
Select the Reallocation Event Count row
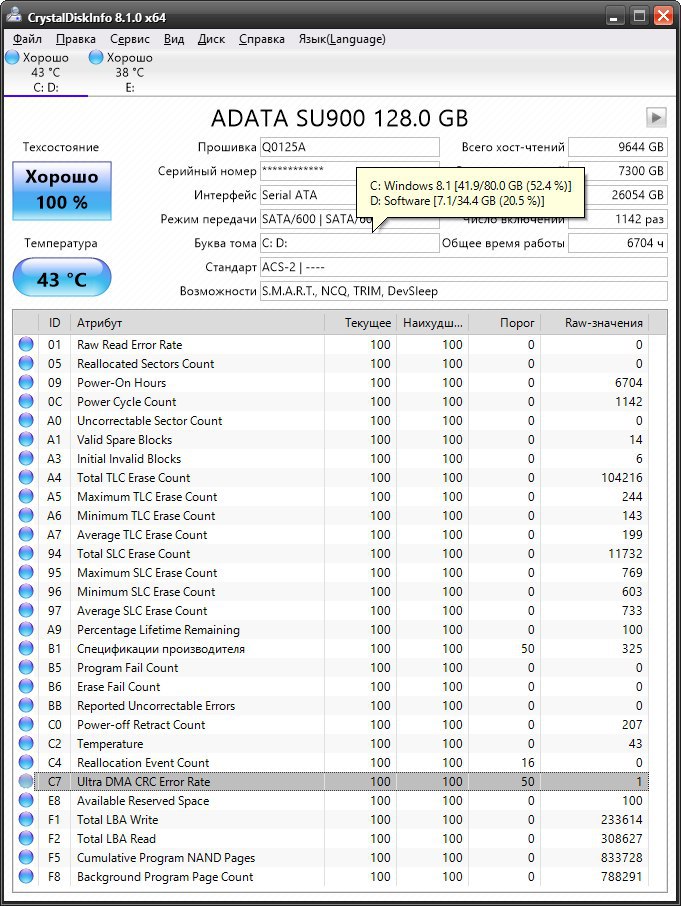pos(331,763)
